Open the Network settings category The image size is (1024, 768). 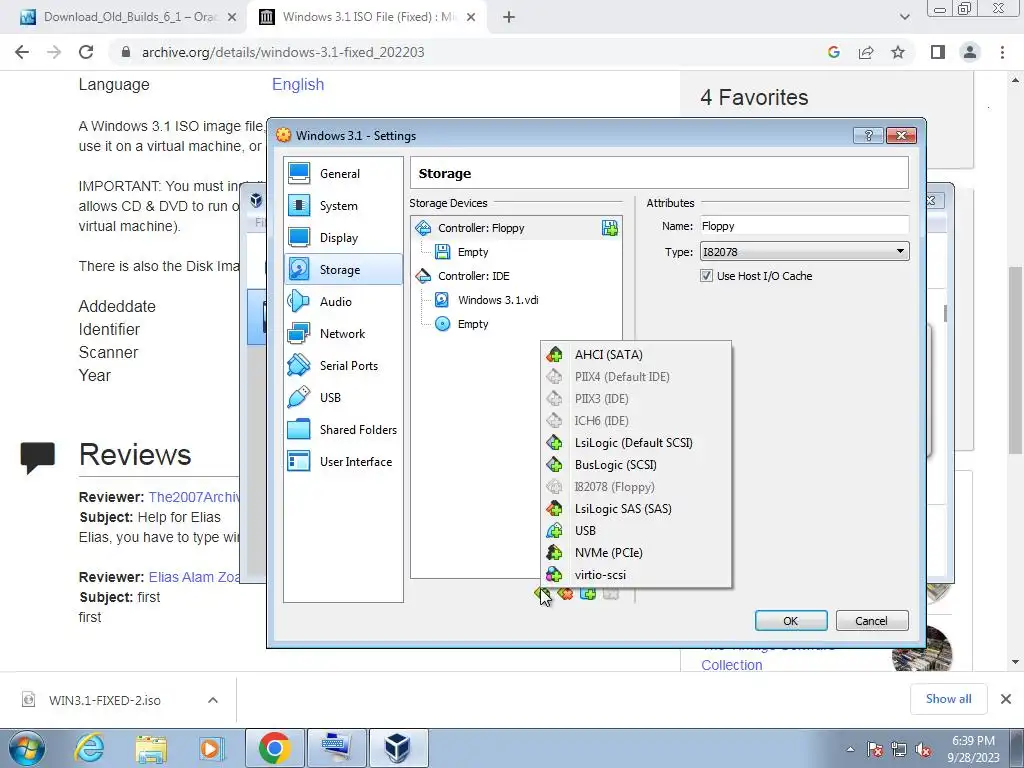pos(343,334)
